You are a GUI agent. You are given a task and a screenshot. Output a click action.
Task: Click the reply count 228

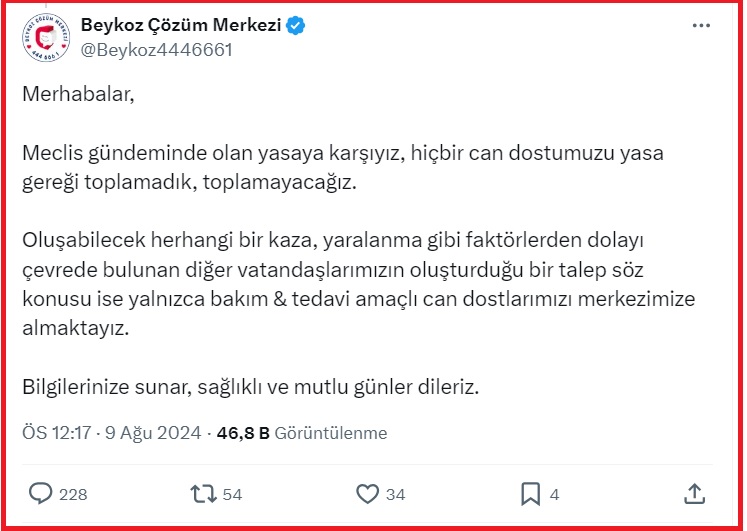click(x=74, y=494)
